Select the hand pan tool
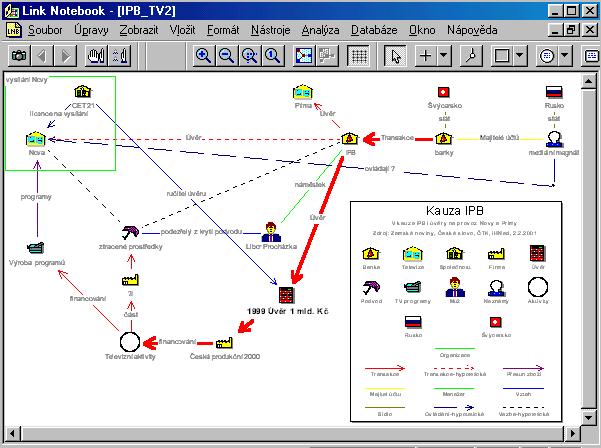 tap(96, 56)
